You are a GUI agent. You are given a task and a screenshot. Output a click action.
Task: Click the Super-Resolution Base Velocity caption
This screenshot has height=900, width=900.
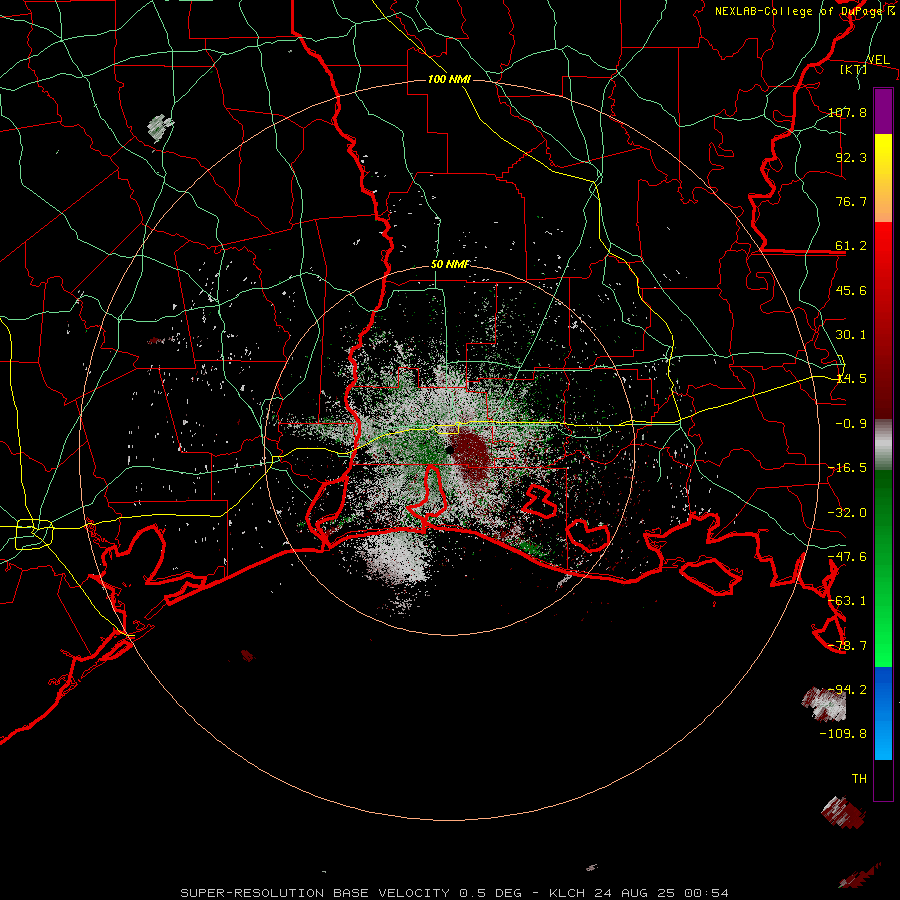tap(454, 893)
